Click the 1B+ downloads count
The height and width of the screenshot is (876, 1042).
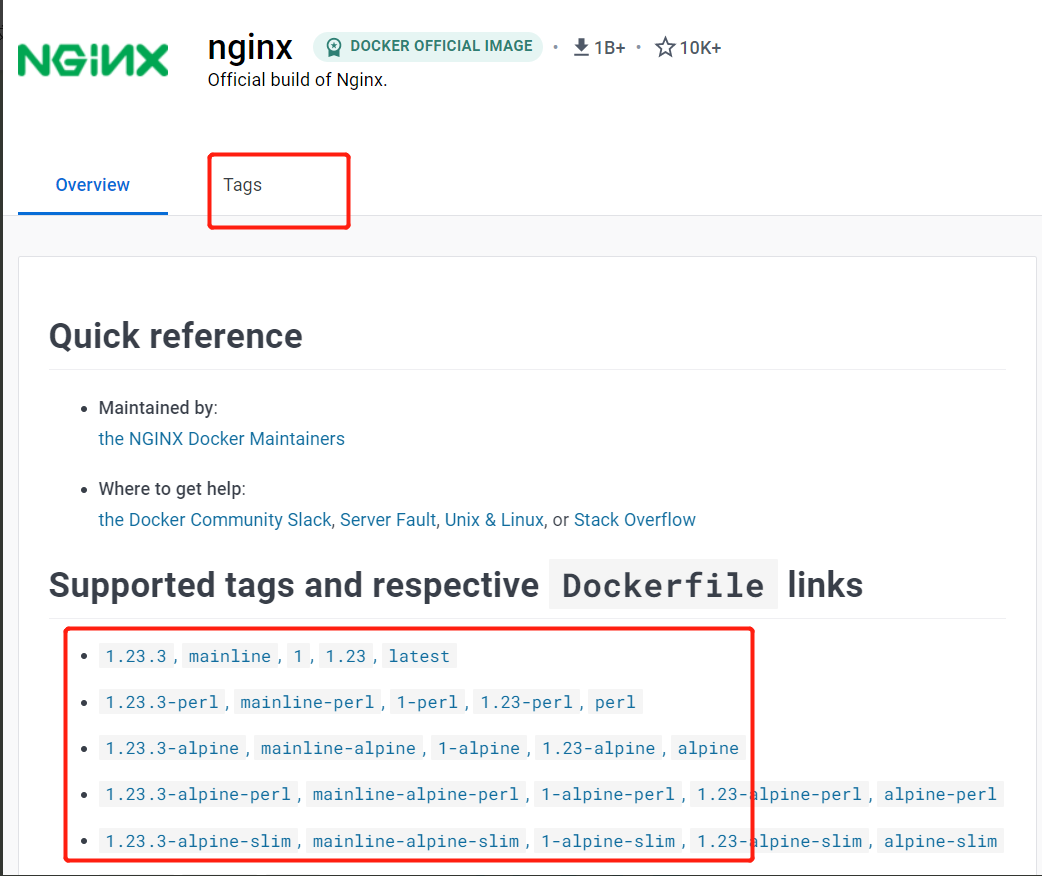coord(609,48)
